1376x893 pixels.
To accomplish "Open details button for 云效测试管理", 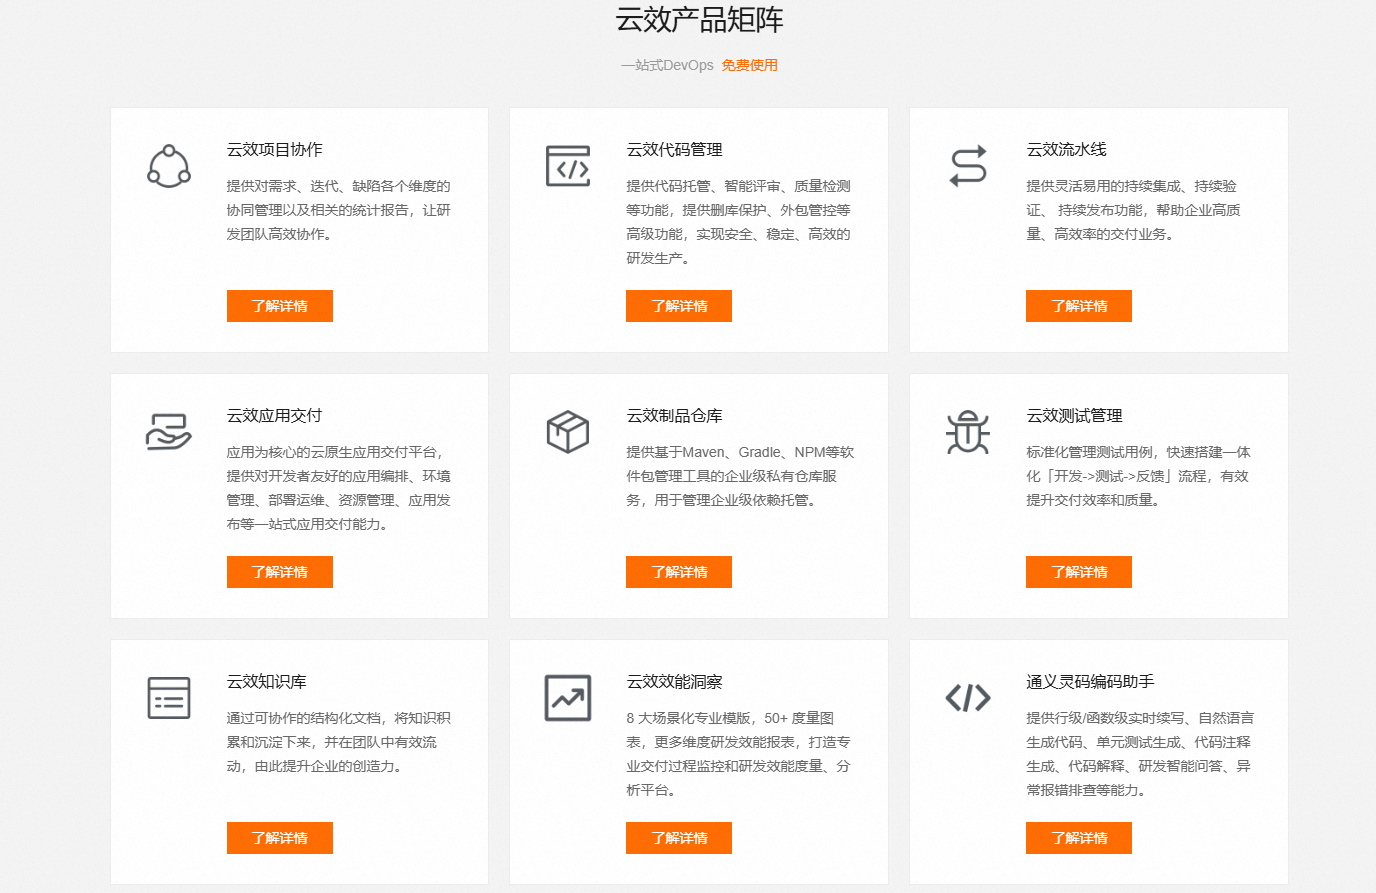I will click(1078, 572).
